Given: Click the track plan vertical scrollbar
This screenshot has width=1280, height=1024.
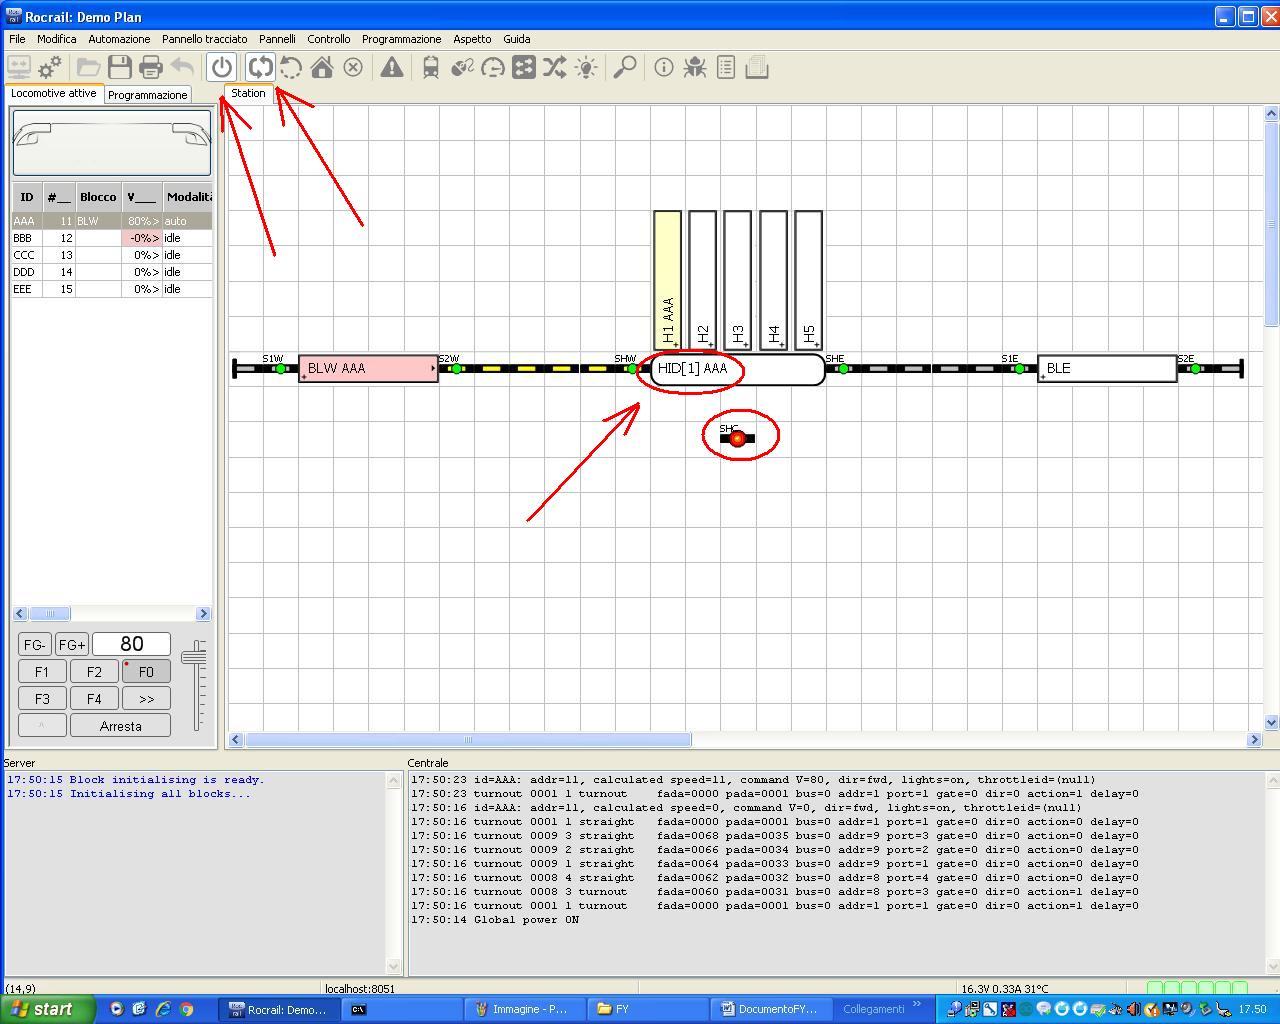Looking at the screenshot, I should point(1271,224).
